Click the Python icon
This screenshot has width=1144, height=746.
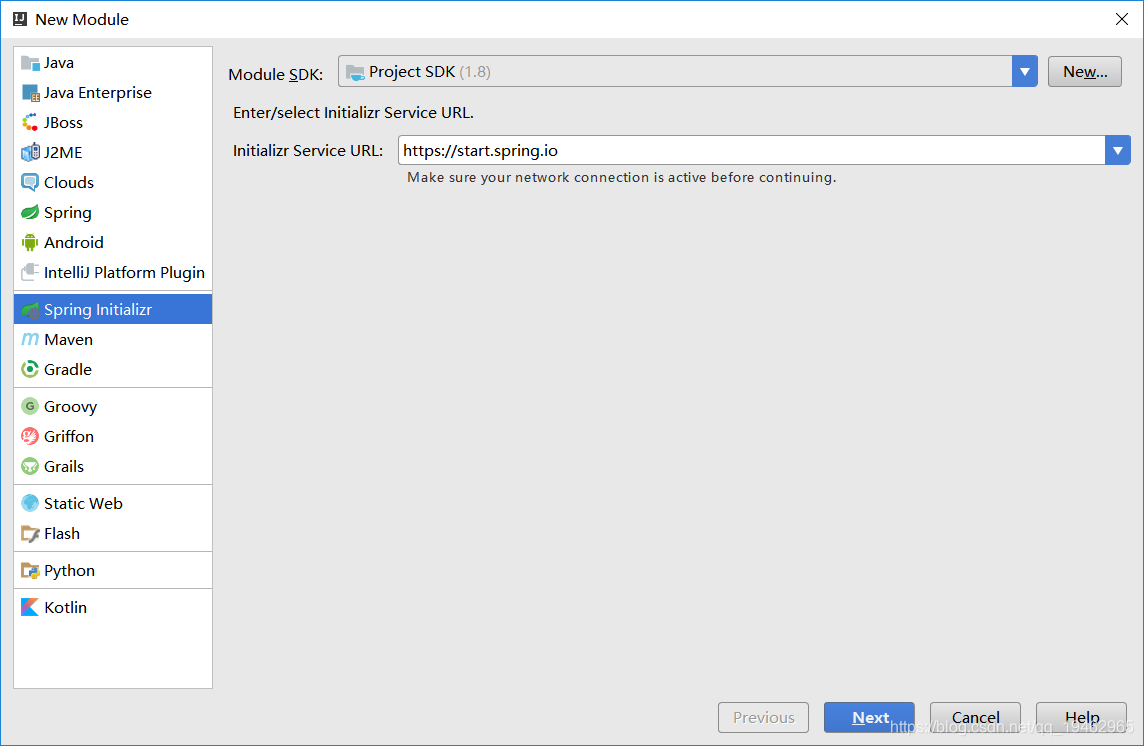[30, 571]
